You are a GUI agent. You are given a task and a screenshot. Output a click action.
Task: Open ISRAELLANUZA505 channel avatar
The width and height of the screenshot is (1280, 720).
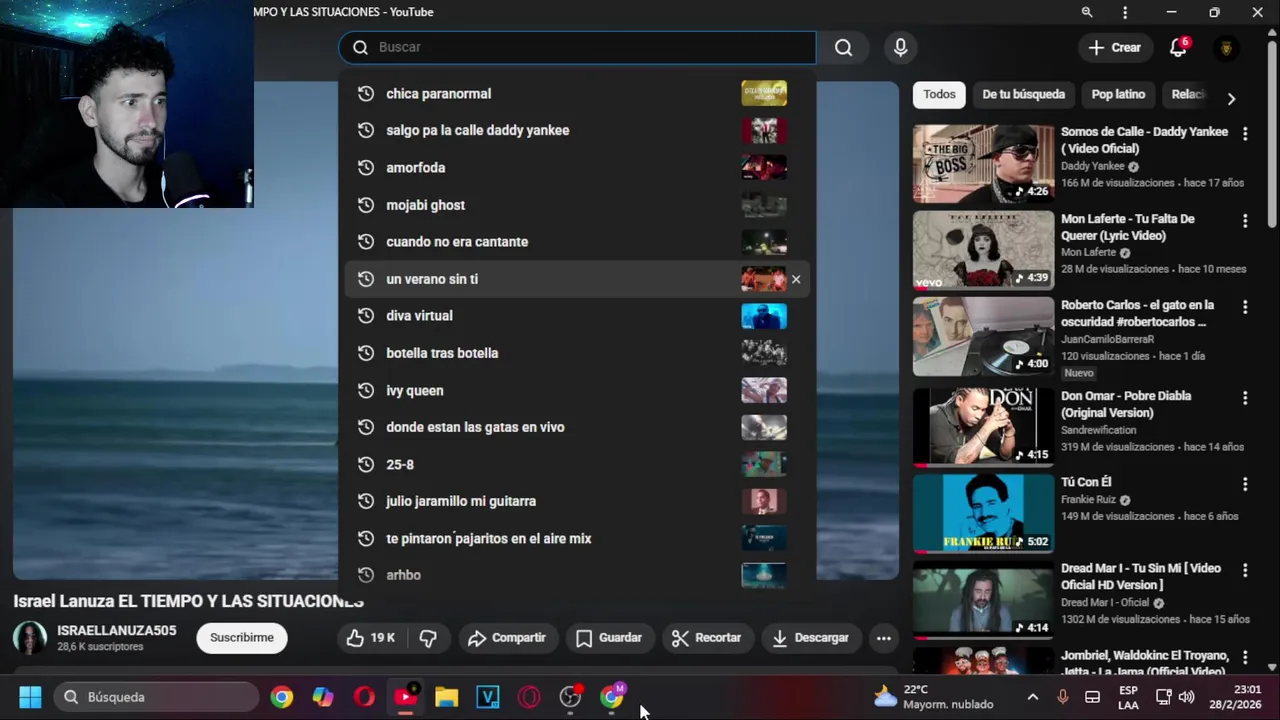click(x=29, y=638)
